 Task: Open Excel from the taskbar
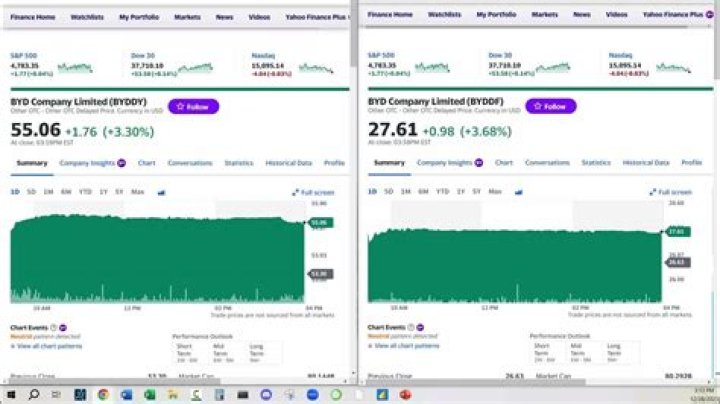click(149, 394)
